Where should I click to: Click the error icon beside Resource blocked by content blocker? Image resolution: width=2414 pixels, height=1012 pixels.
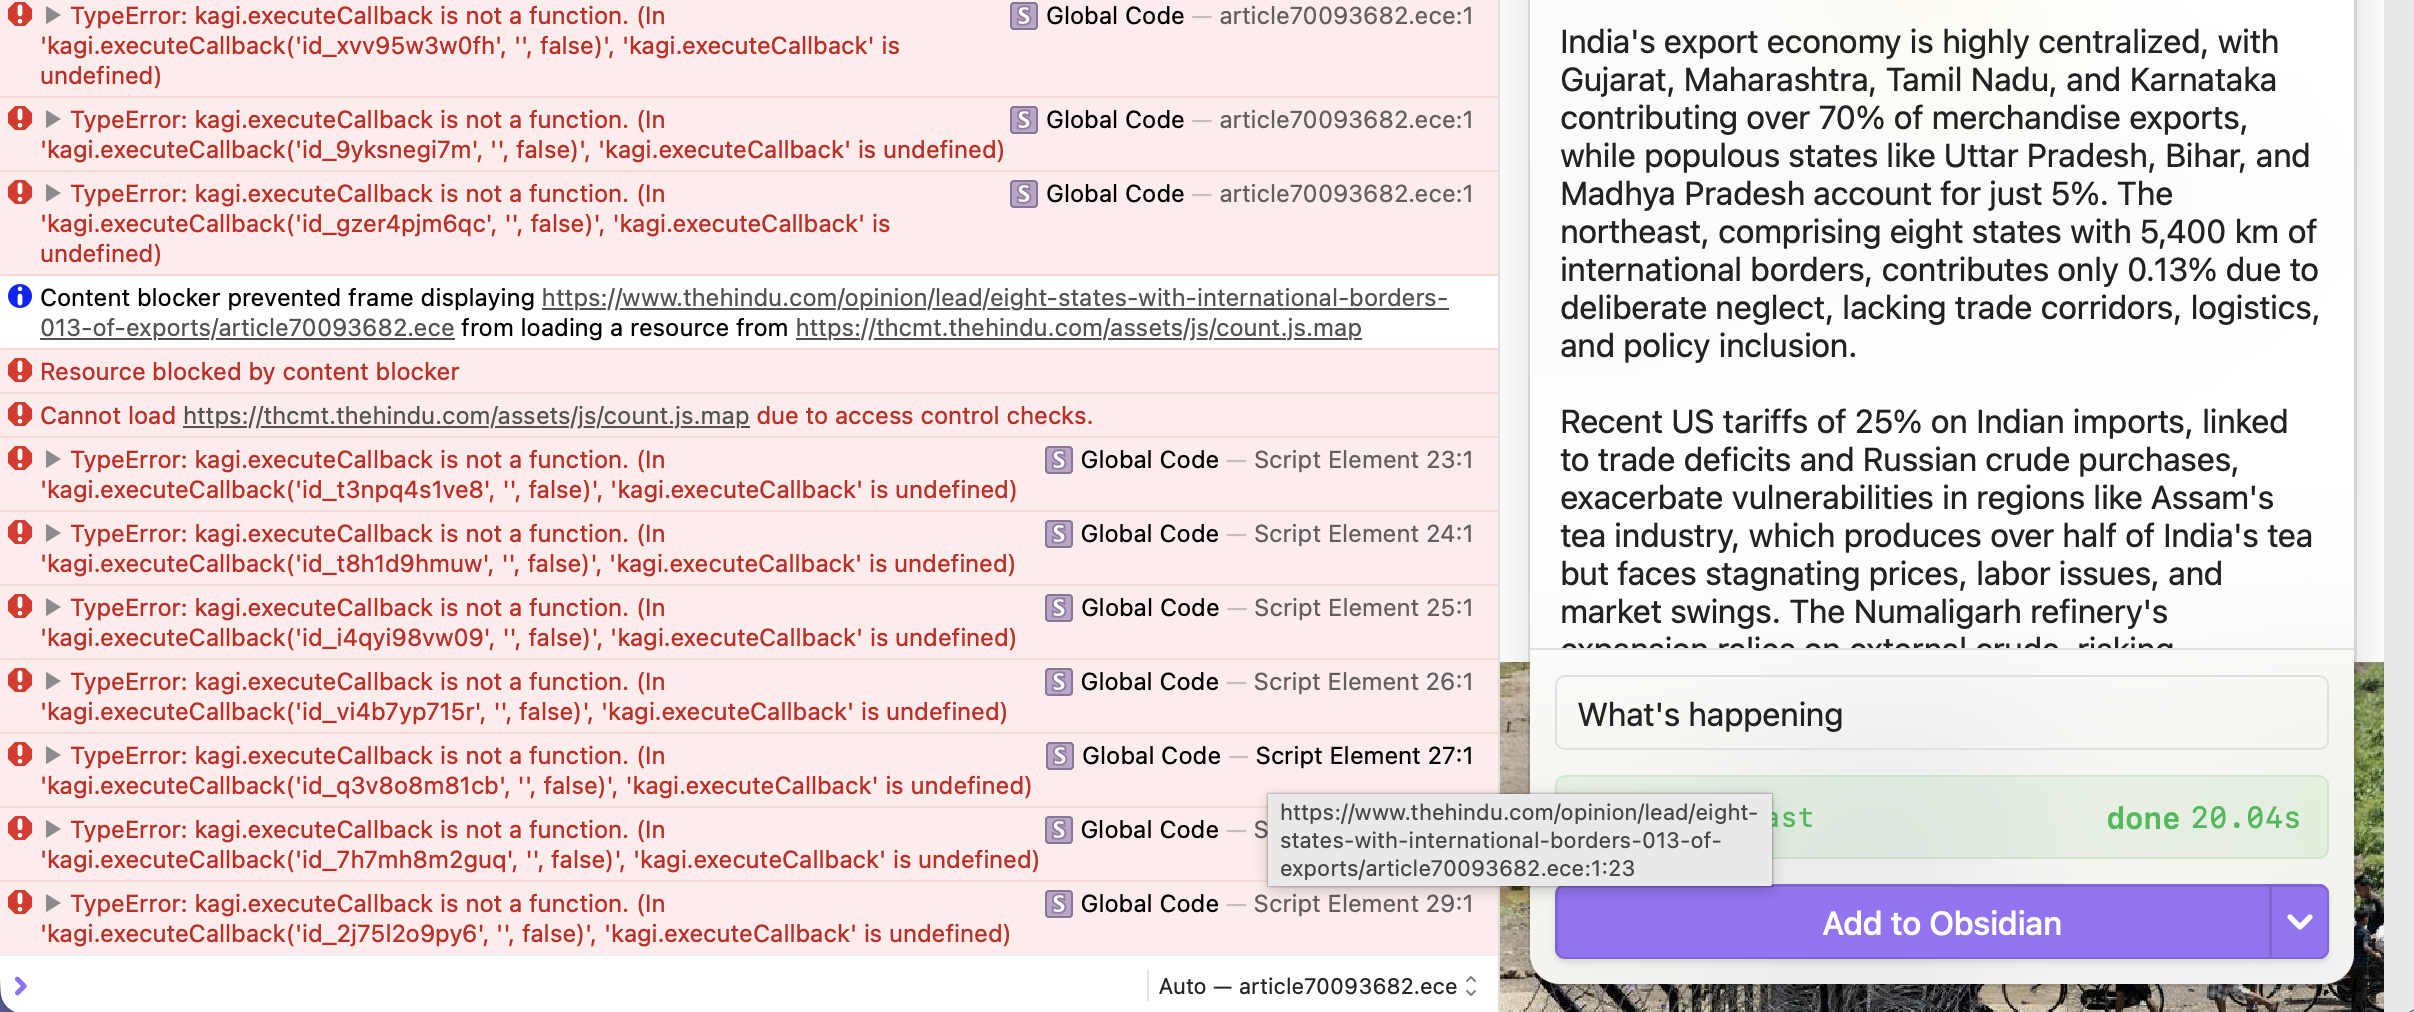coord(20,371)
